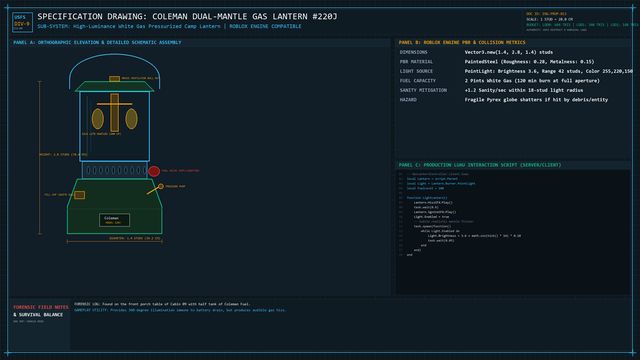Image resolution: width=640 pixels, height=360 pixels.
Task: Click the & Survival Balance heading
Action: [38, 315]
